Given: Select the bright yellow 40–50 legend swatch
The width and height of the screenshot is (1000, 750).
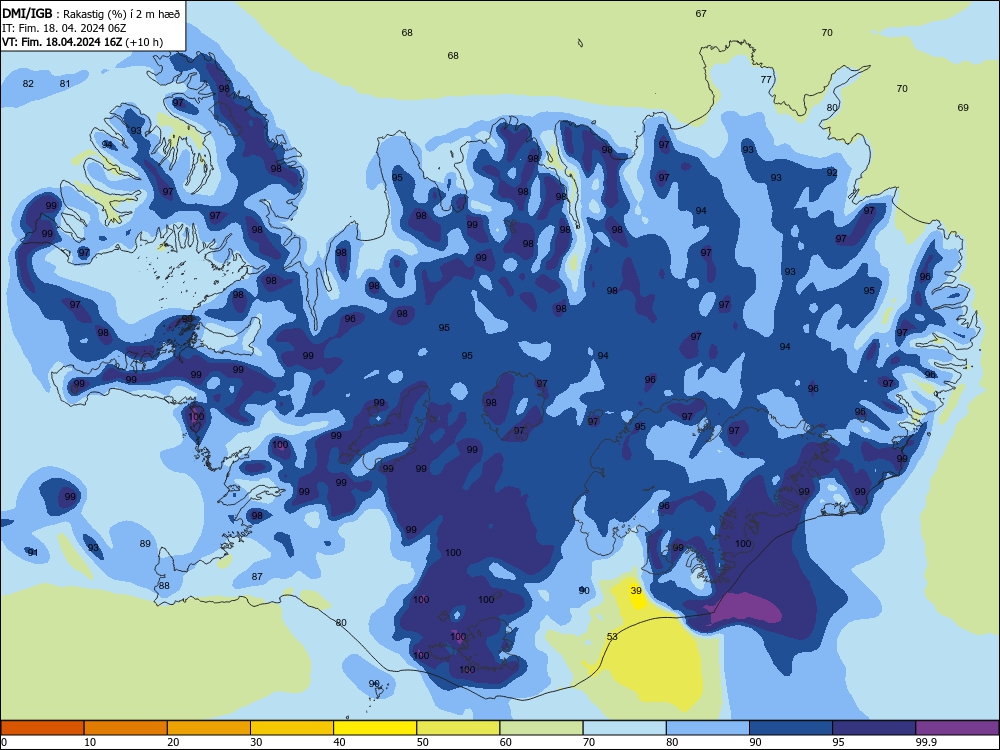Looking at the screenshot, I should pyautogui.click(x=375, y=728).
